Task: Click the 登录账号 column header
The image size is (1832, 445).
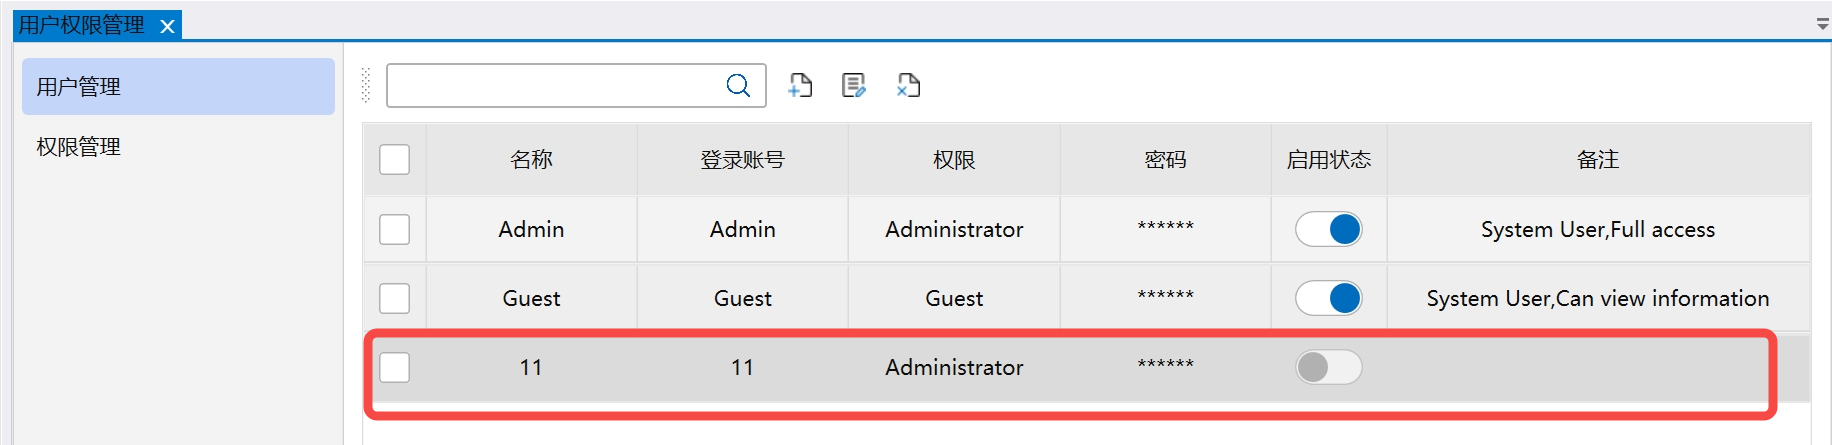Action: 742,160
